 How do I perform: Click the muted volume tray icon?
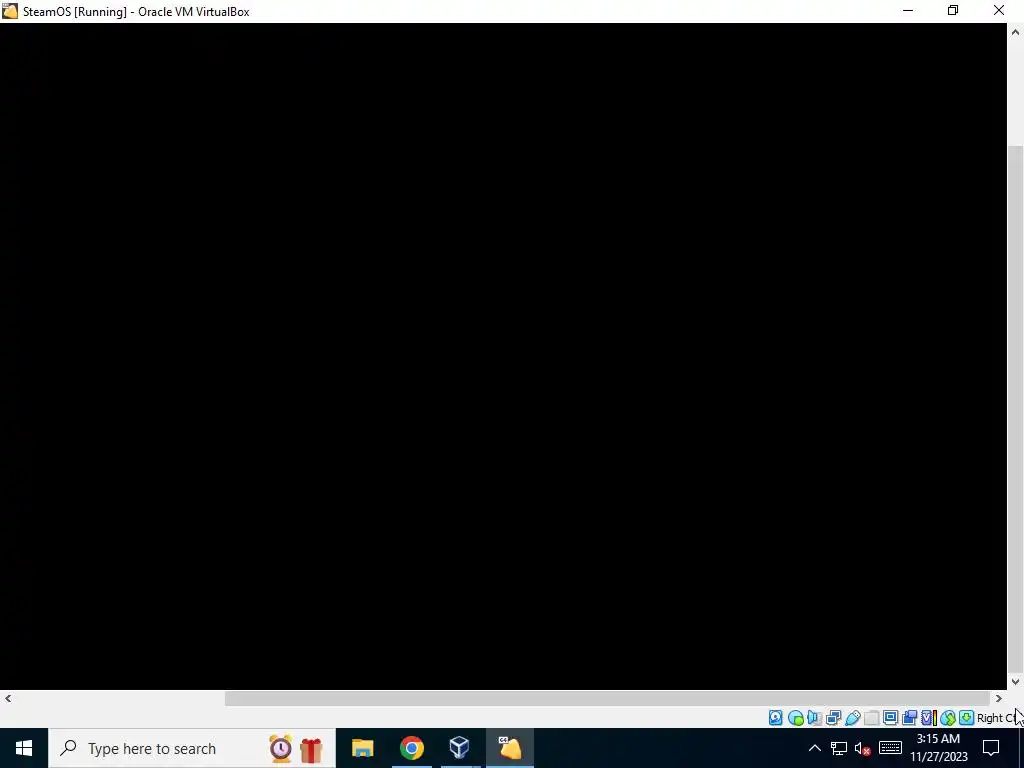(863, 748)
